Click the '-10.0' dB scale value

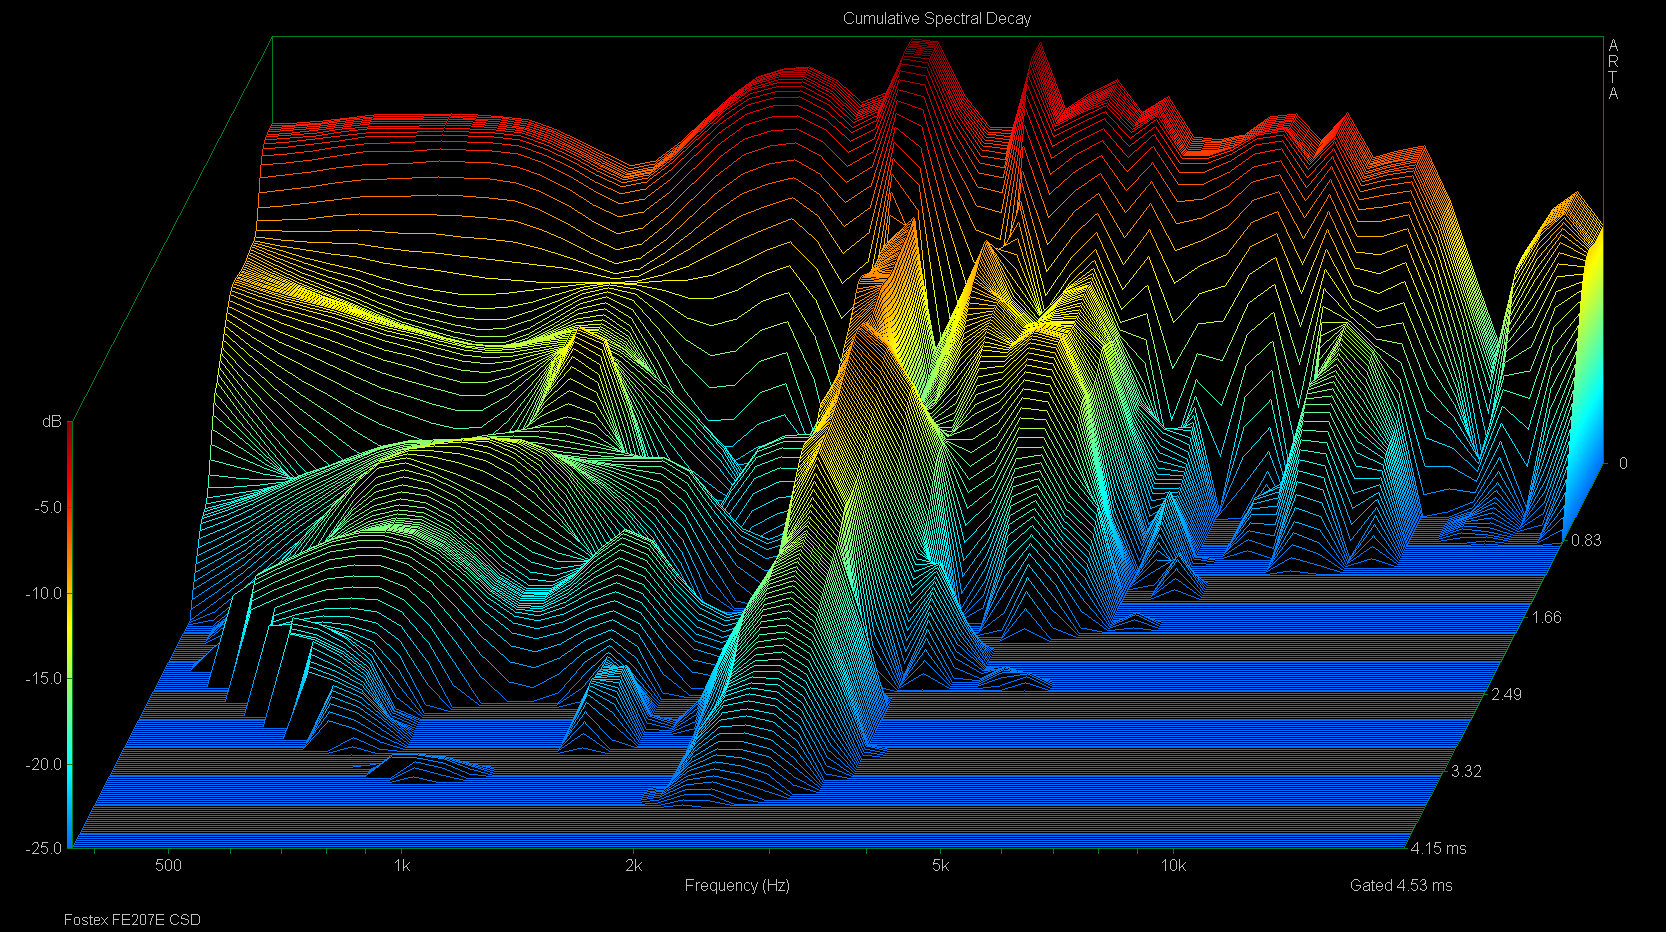click(x=43, y=593)
